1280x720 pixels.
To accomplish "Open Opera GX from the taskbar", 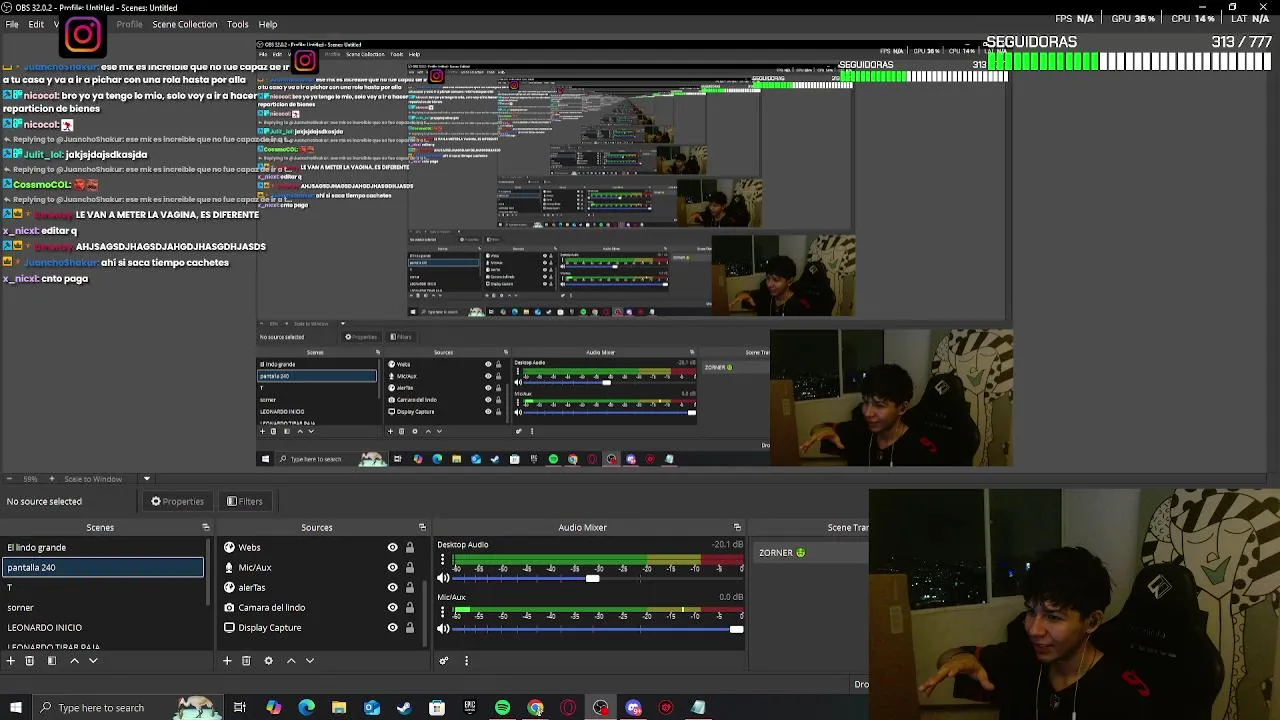I will [x=568, y=708].
